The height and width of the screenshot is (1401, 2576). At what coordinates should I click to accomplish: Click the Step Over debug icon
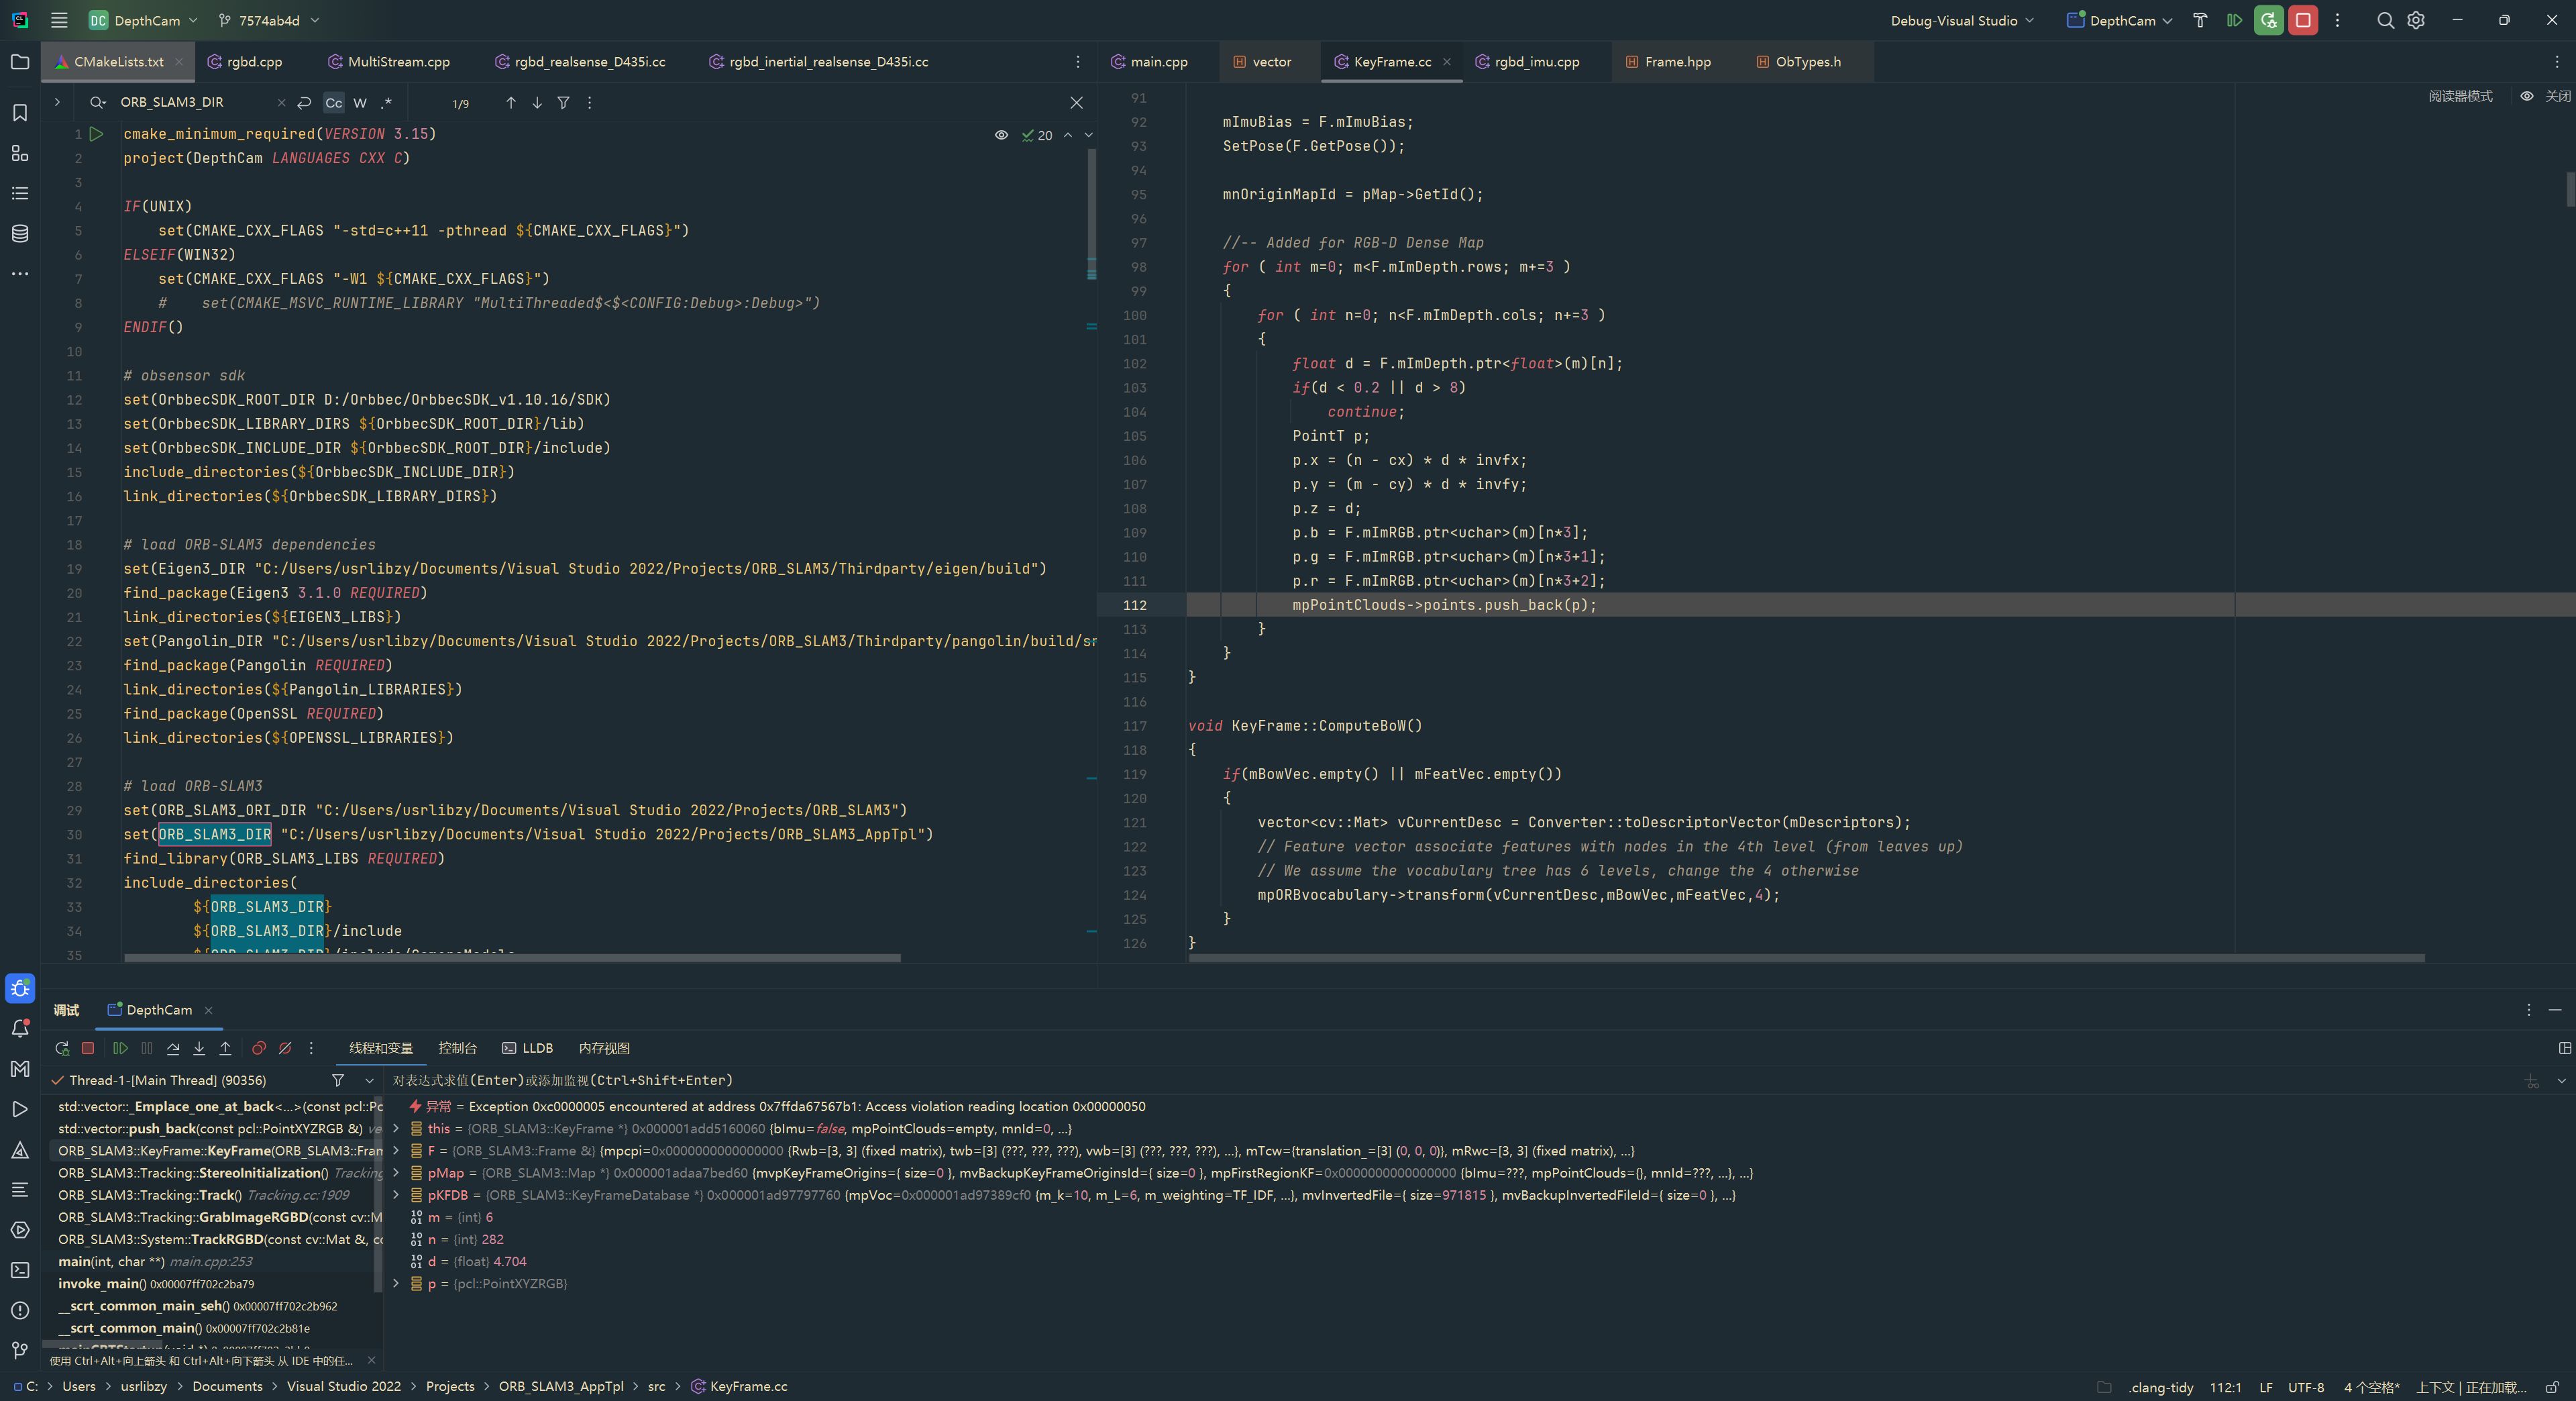(173, 1048)
